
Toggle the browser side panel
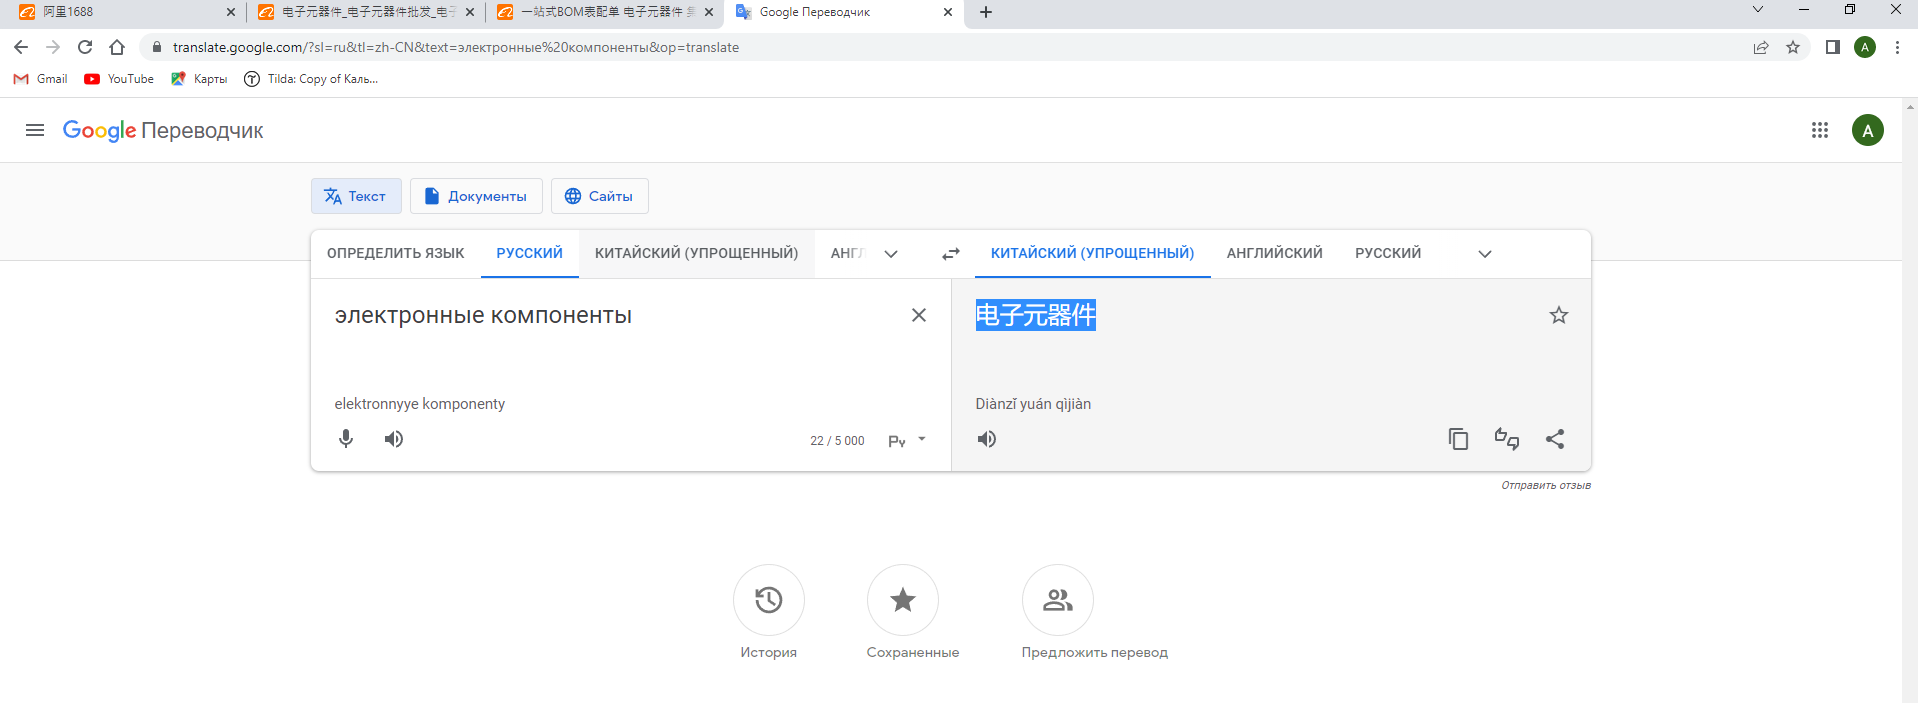click(1833, 47)
